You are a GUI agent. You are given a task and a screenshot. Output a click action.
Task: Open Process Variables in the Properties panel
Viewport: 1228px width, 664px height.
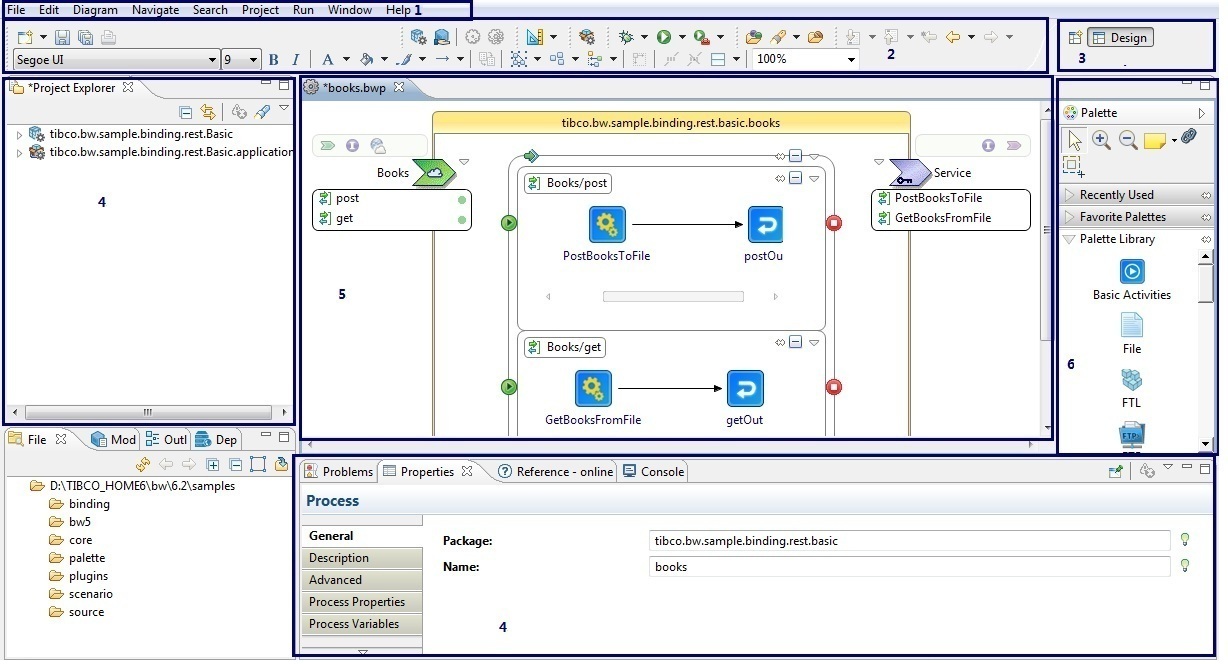[x=360, y=624]
